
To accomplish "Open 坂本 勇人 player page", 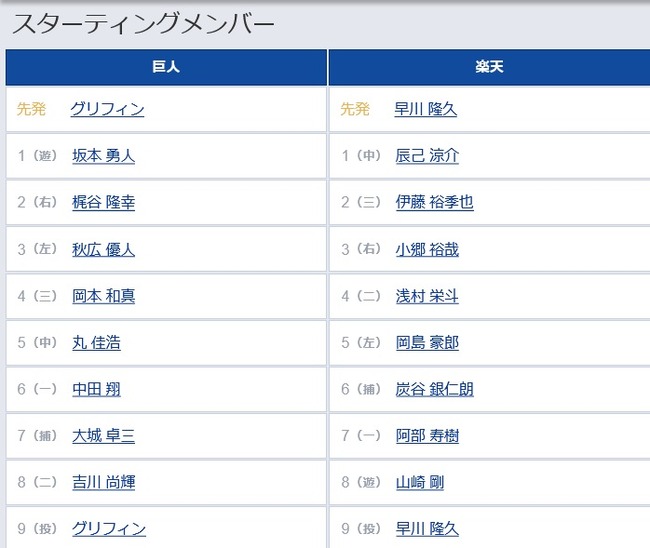I will point(104,156).
